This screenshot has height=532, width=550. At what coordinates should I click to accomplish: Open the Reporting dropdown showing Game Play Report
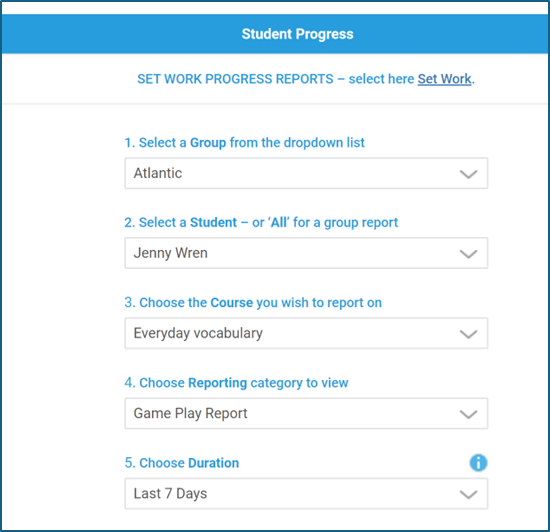click(x=306, y=413)
